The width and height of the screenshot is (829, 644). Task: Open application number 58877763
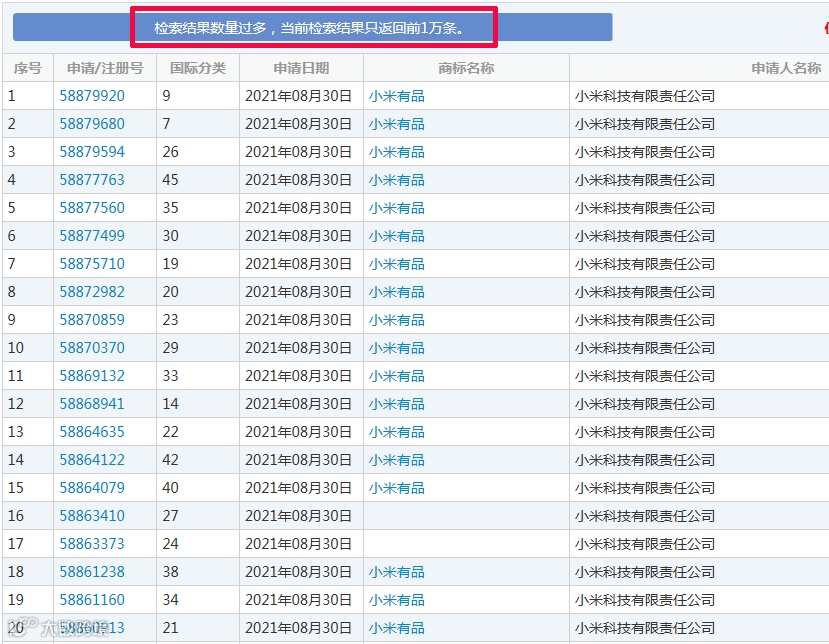pos(92,180)
